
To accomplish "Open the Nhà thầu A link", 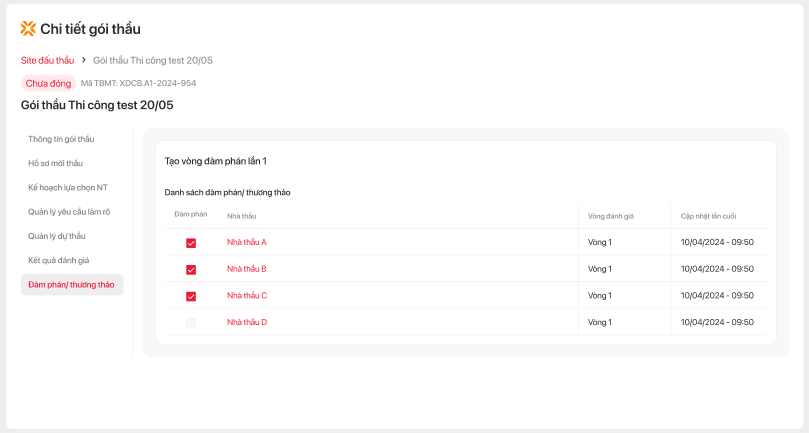I will point(247,243).
